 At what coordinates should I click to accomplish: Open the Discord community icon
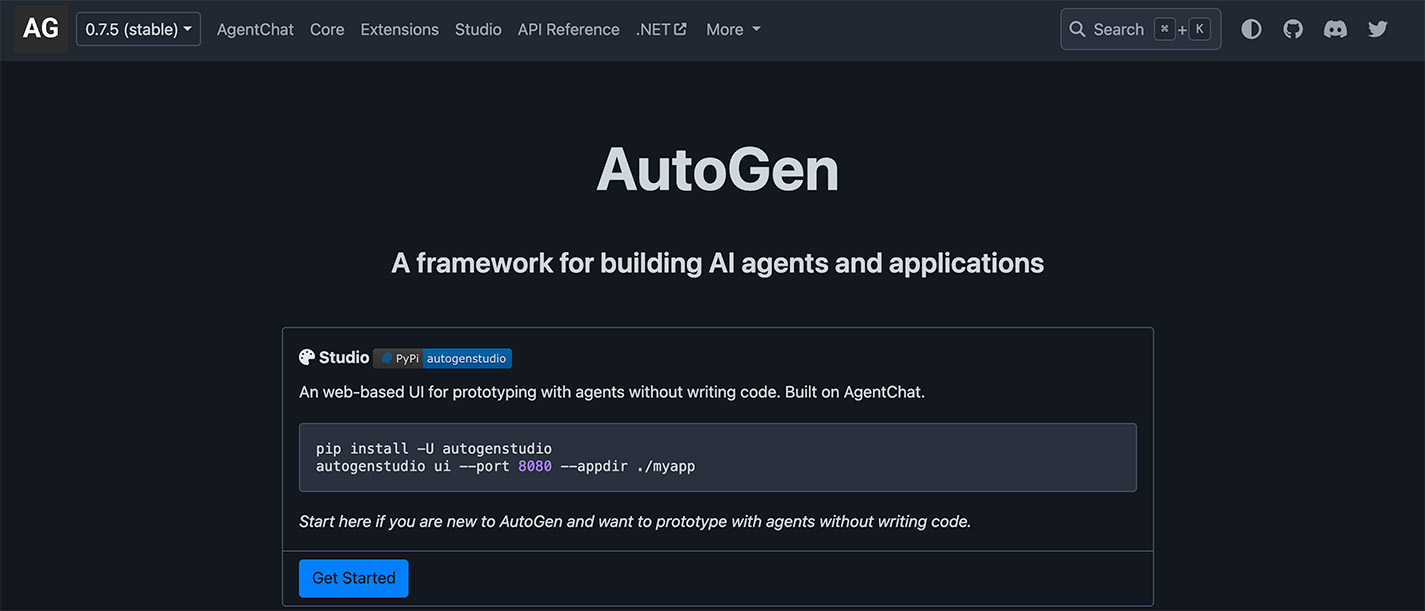coord(1335,29)
